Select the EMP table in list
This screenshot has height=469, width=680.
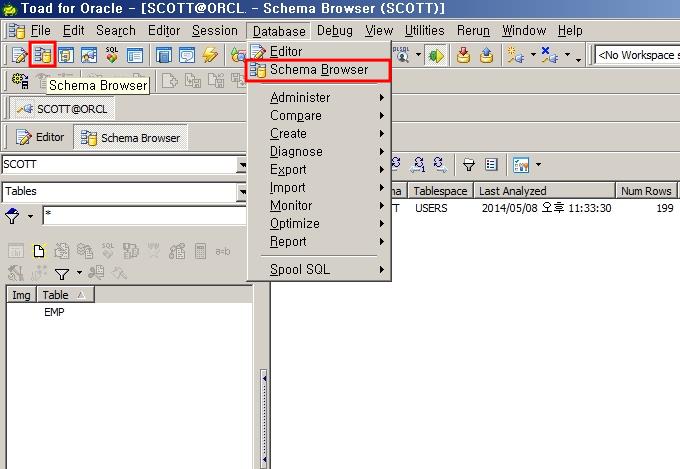pyautogui.click(x=55, y=312)
